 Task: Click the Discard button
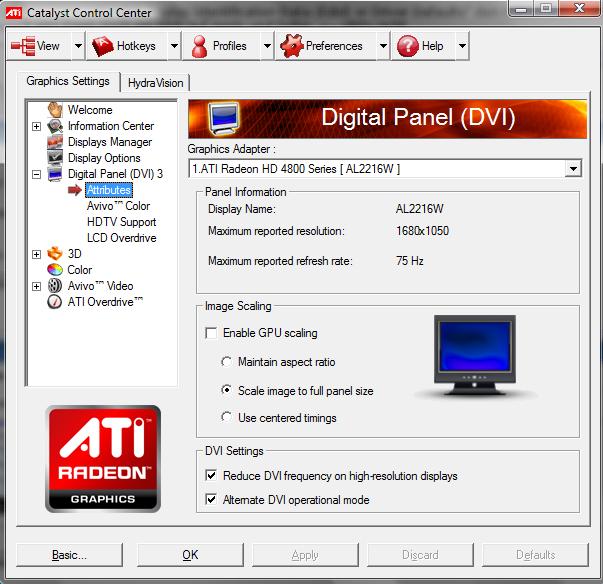click(x=420, y=554)
